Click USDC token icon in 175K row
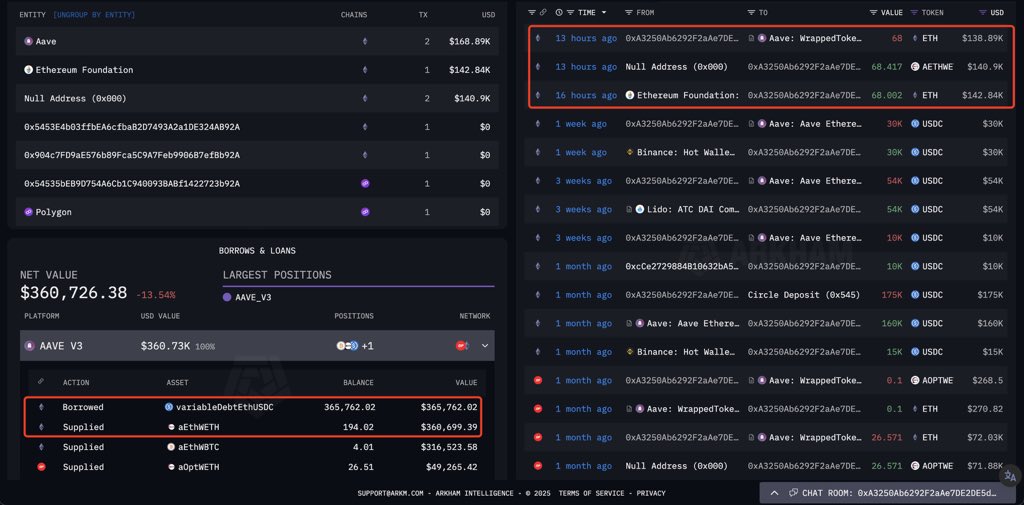Image resolution: width=1024 pixels, height=505 pixels. point(915,295)
